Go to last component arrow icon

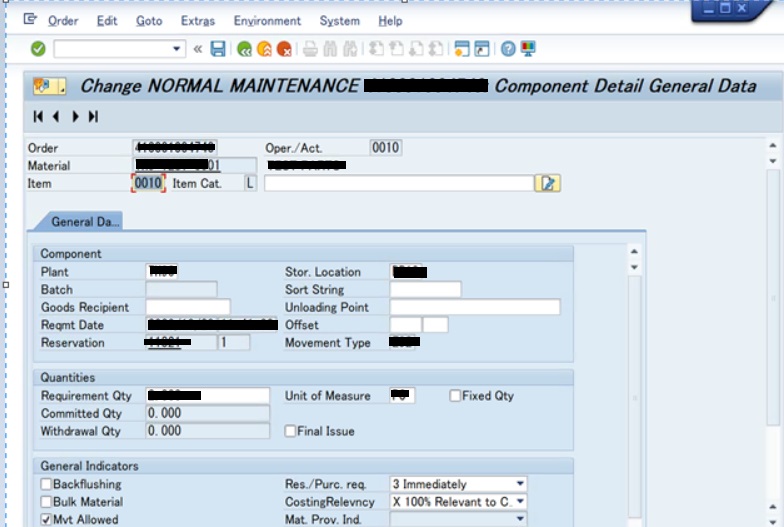coord(93,117)
